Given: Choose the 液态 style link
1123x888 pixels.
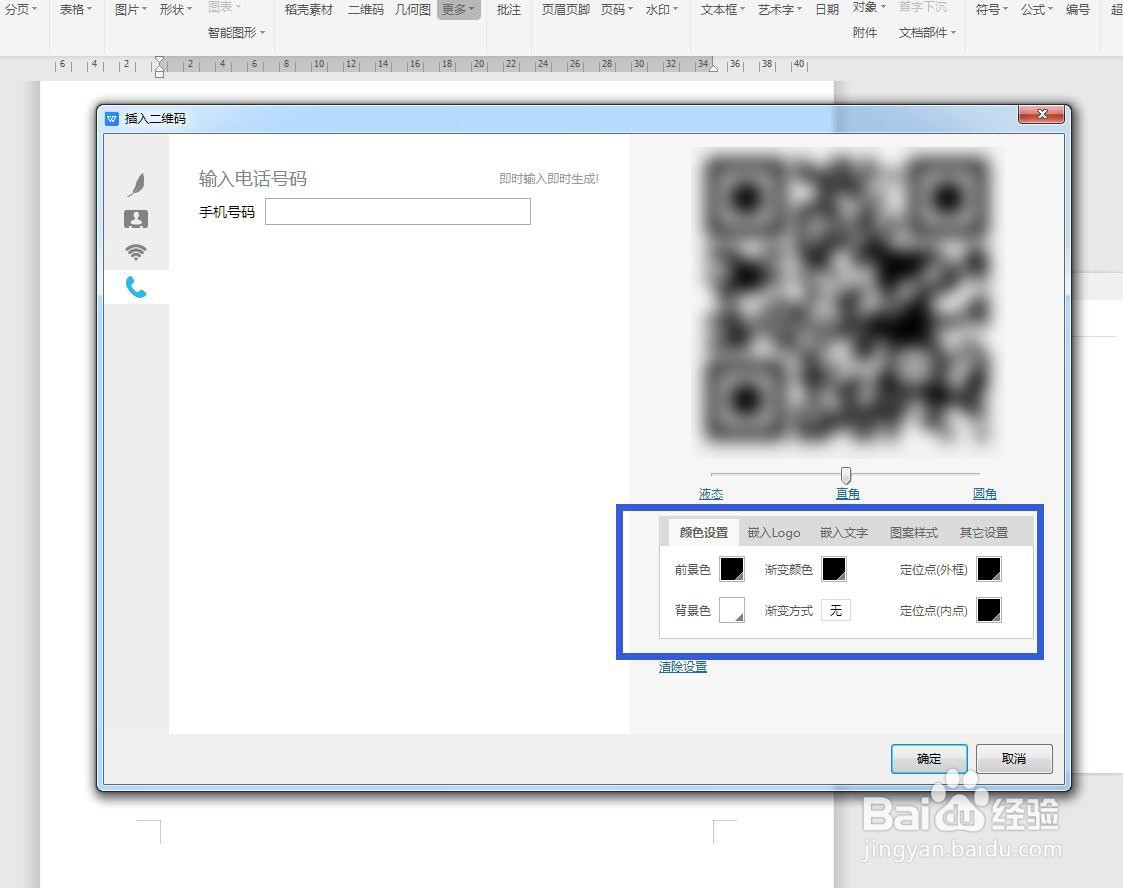Looking at the screenshot, I should pos(710,494).
